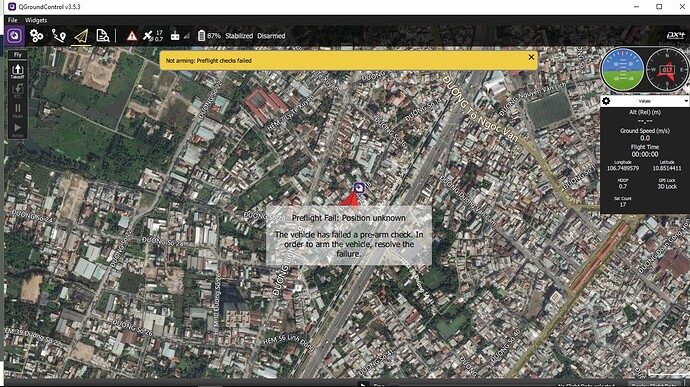This screenshot has width=690, height=387.
Task: Click the Fly label above tool strip
Action: coord(18,55)
